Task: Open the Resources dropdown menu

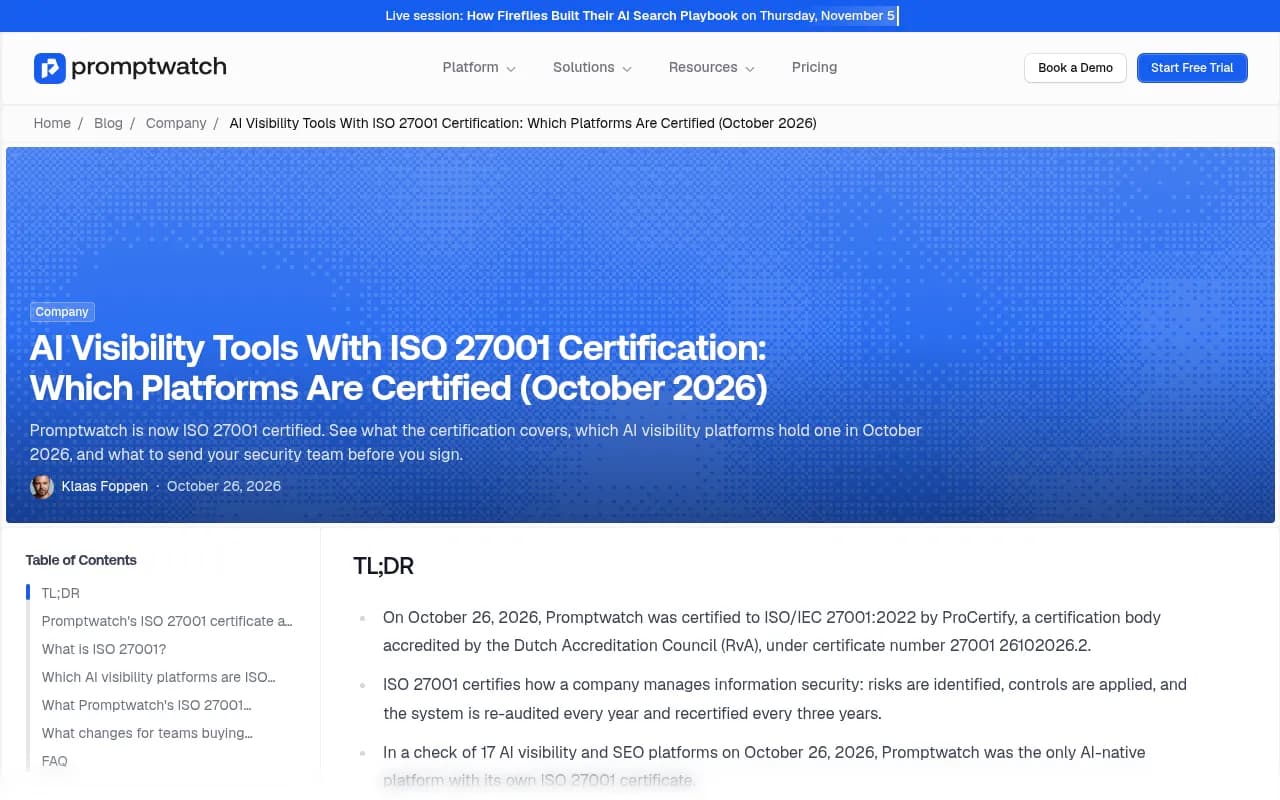Action: 711,67
